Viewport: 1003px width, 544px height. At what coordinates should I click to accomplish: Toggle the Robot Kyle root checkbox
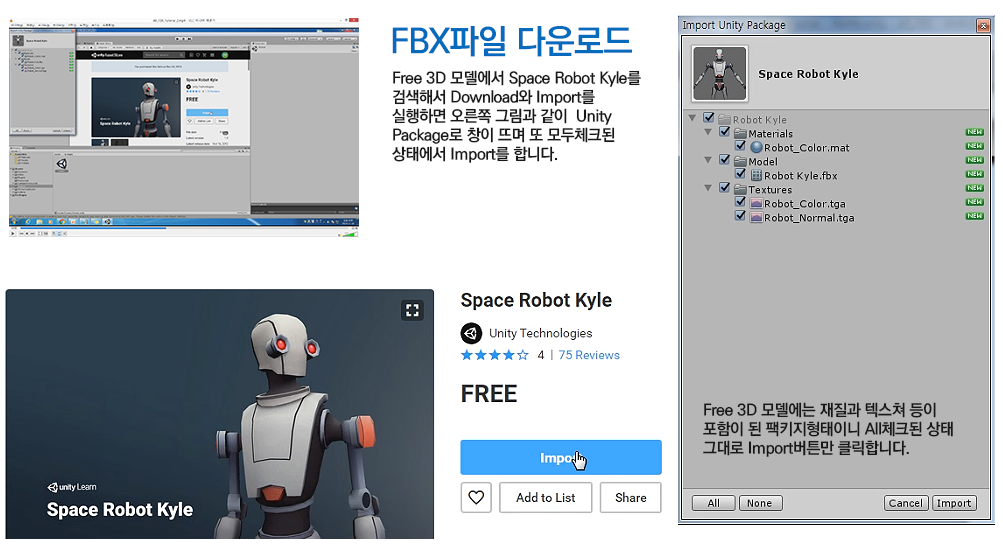click(x=708, y=117)
